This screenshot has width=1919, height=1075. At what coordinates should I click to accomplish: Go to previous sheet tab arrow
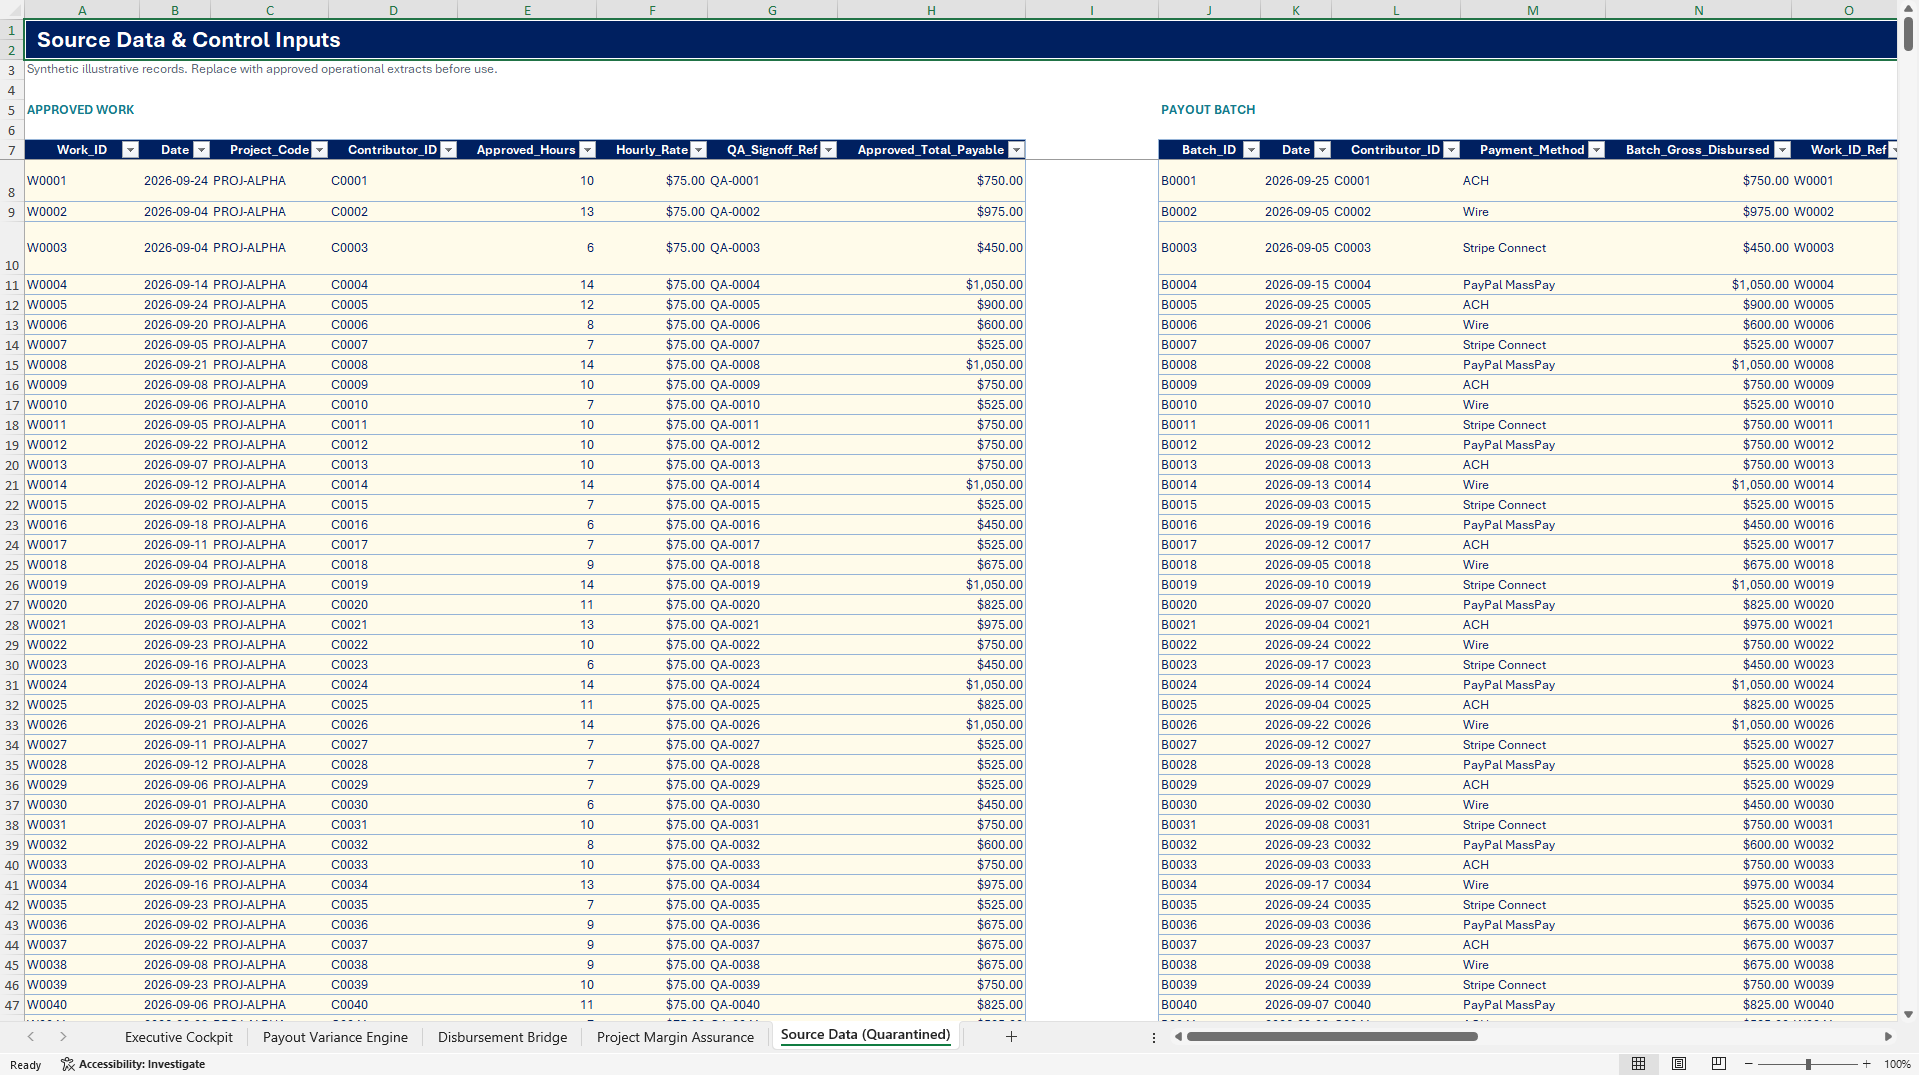click(x=31, y=1037)
